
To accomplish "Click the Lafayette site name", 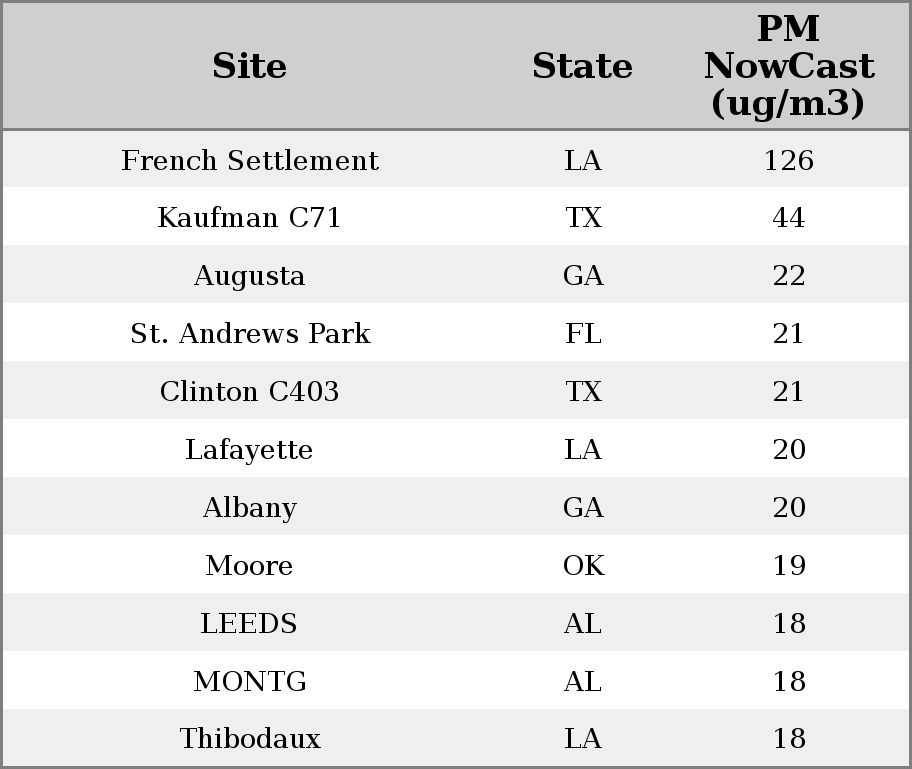I will 249,450.
